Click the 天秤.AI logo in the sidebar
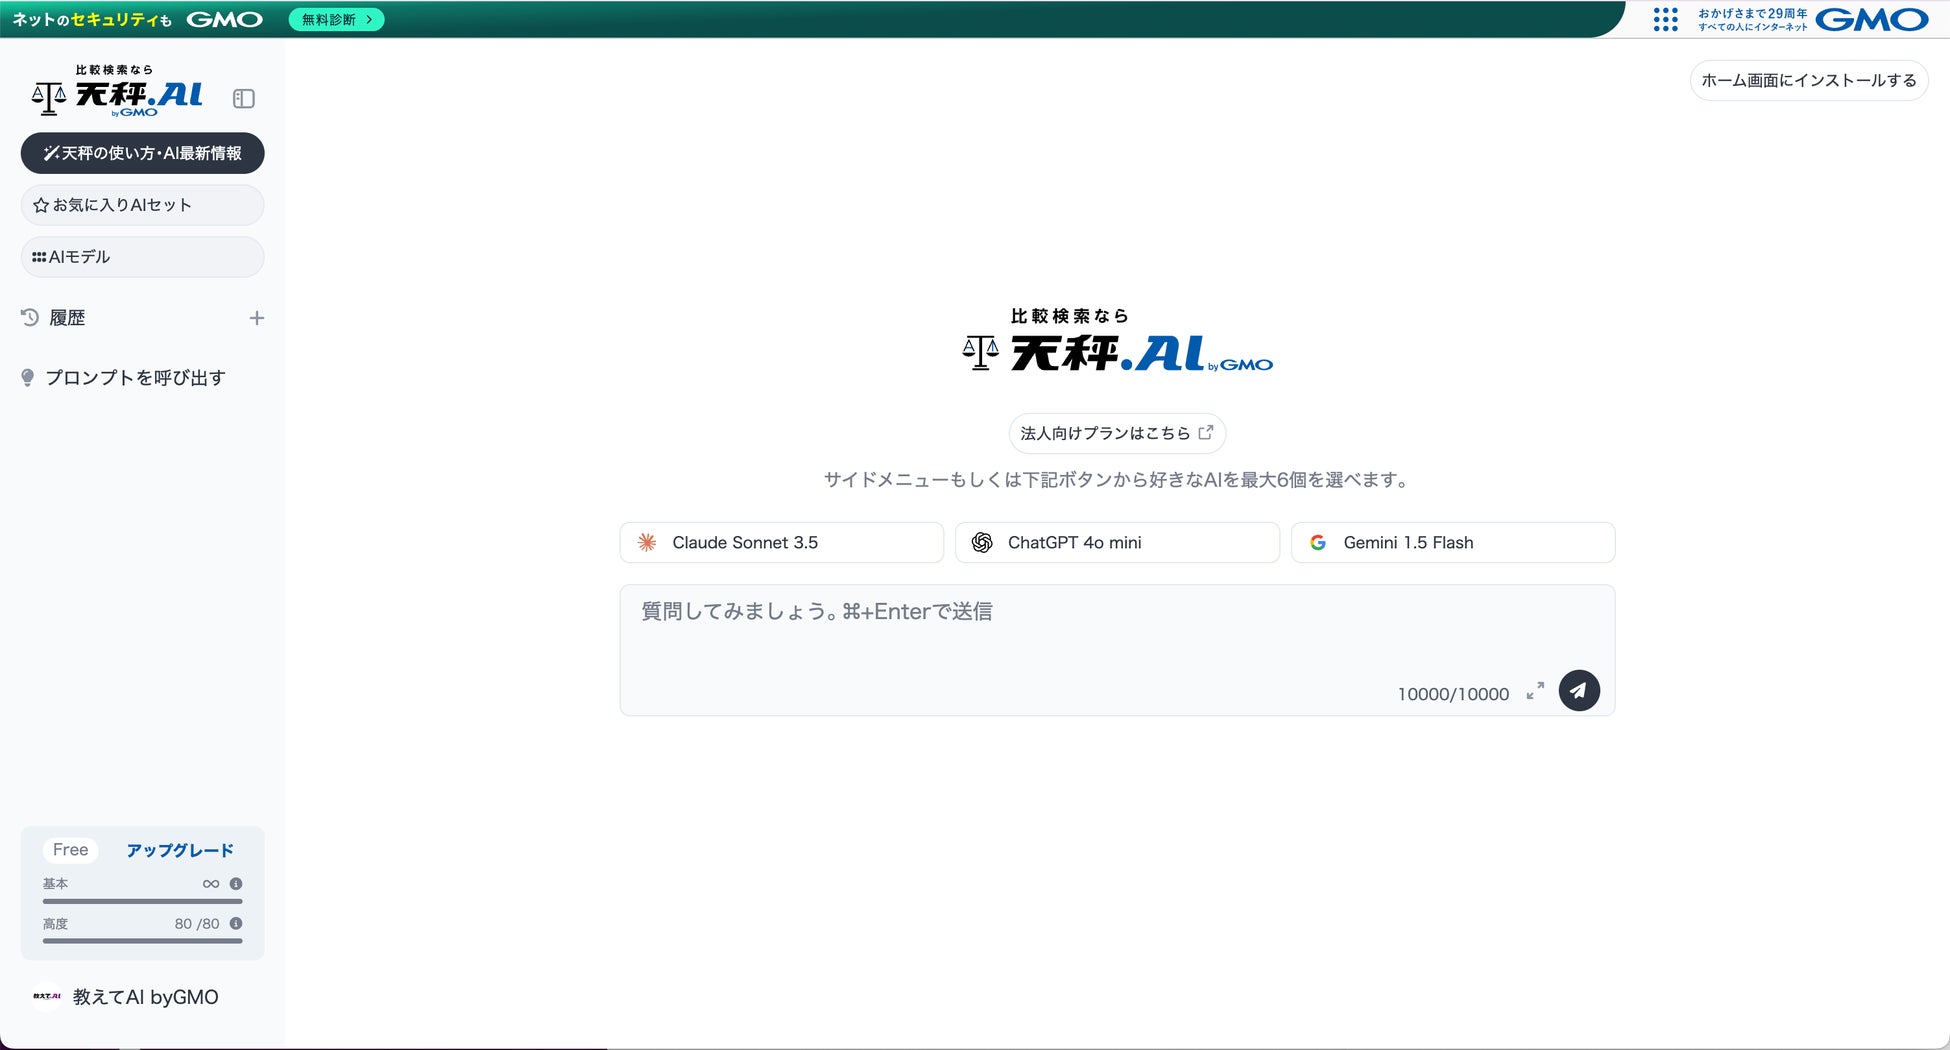Screen dimensions: 1950x1050 118,91
